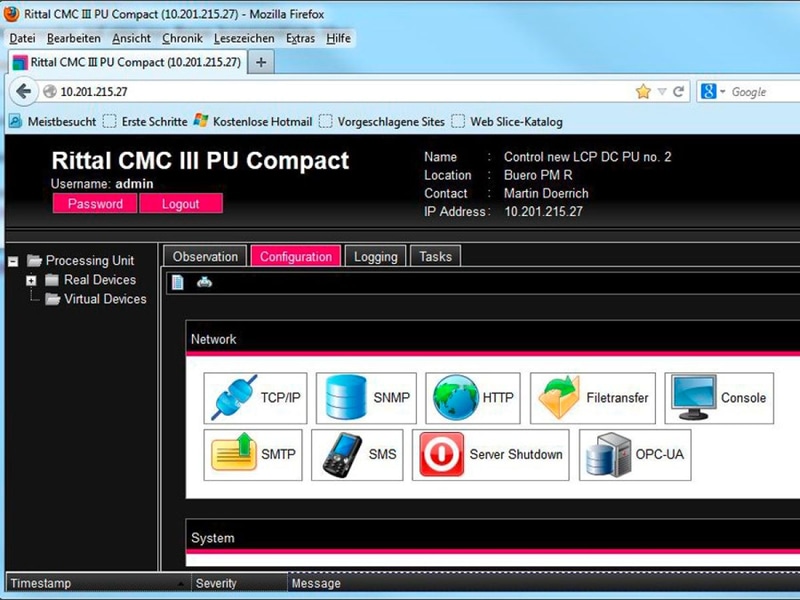The width and height of the screenshot is (800, 600).
Task: Open the URL history dropdown arrow
Action: [662, 92]
